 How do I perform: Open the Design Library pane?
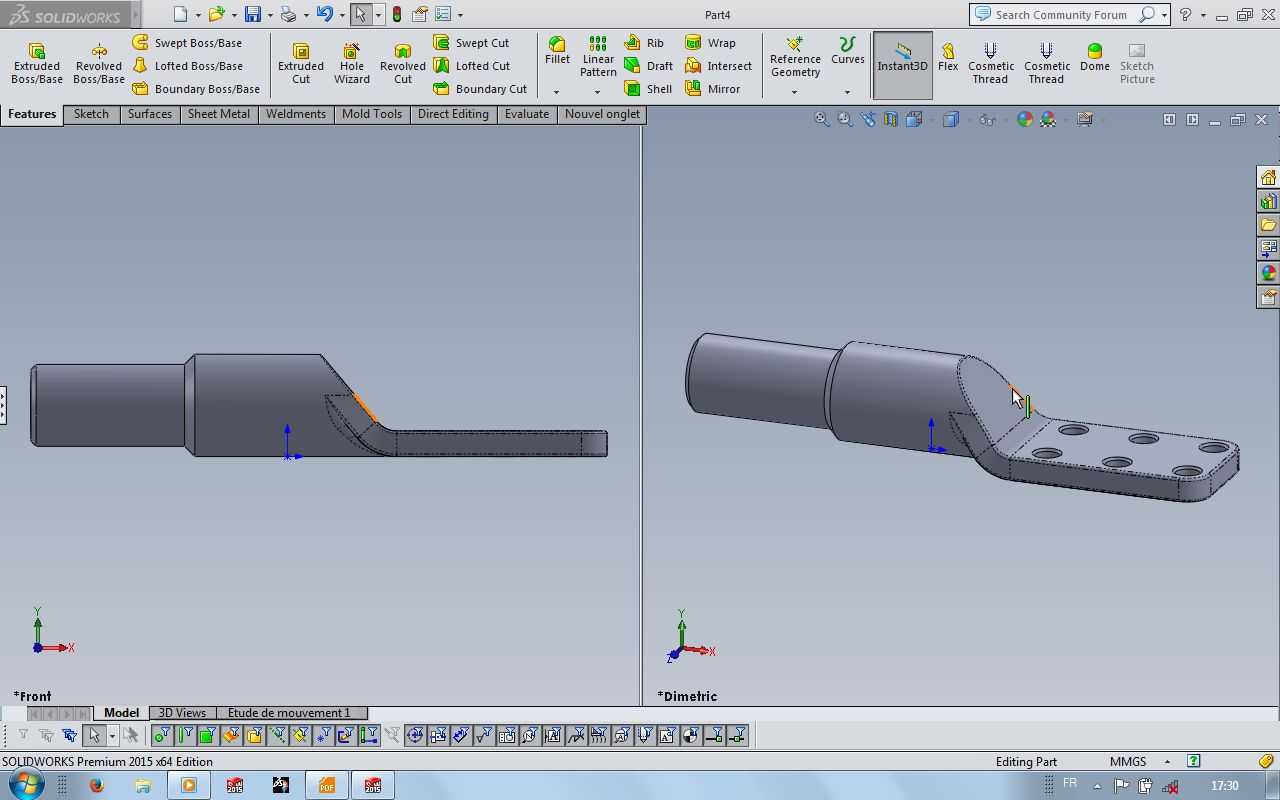click(x=1268, y=202)
